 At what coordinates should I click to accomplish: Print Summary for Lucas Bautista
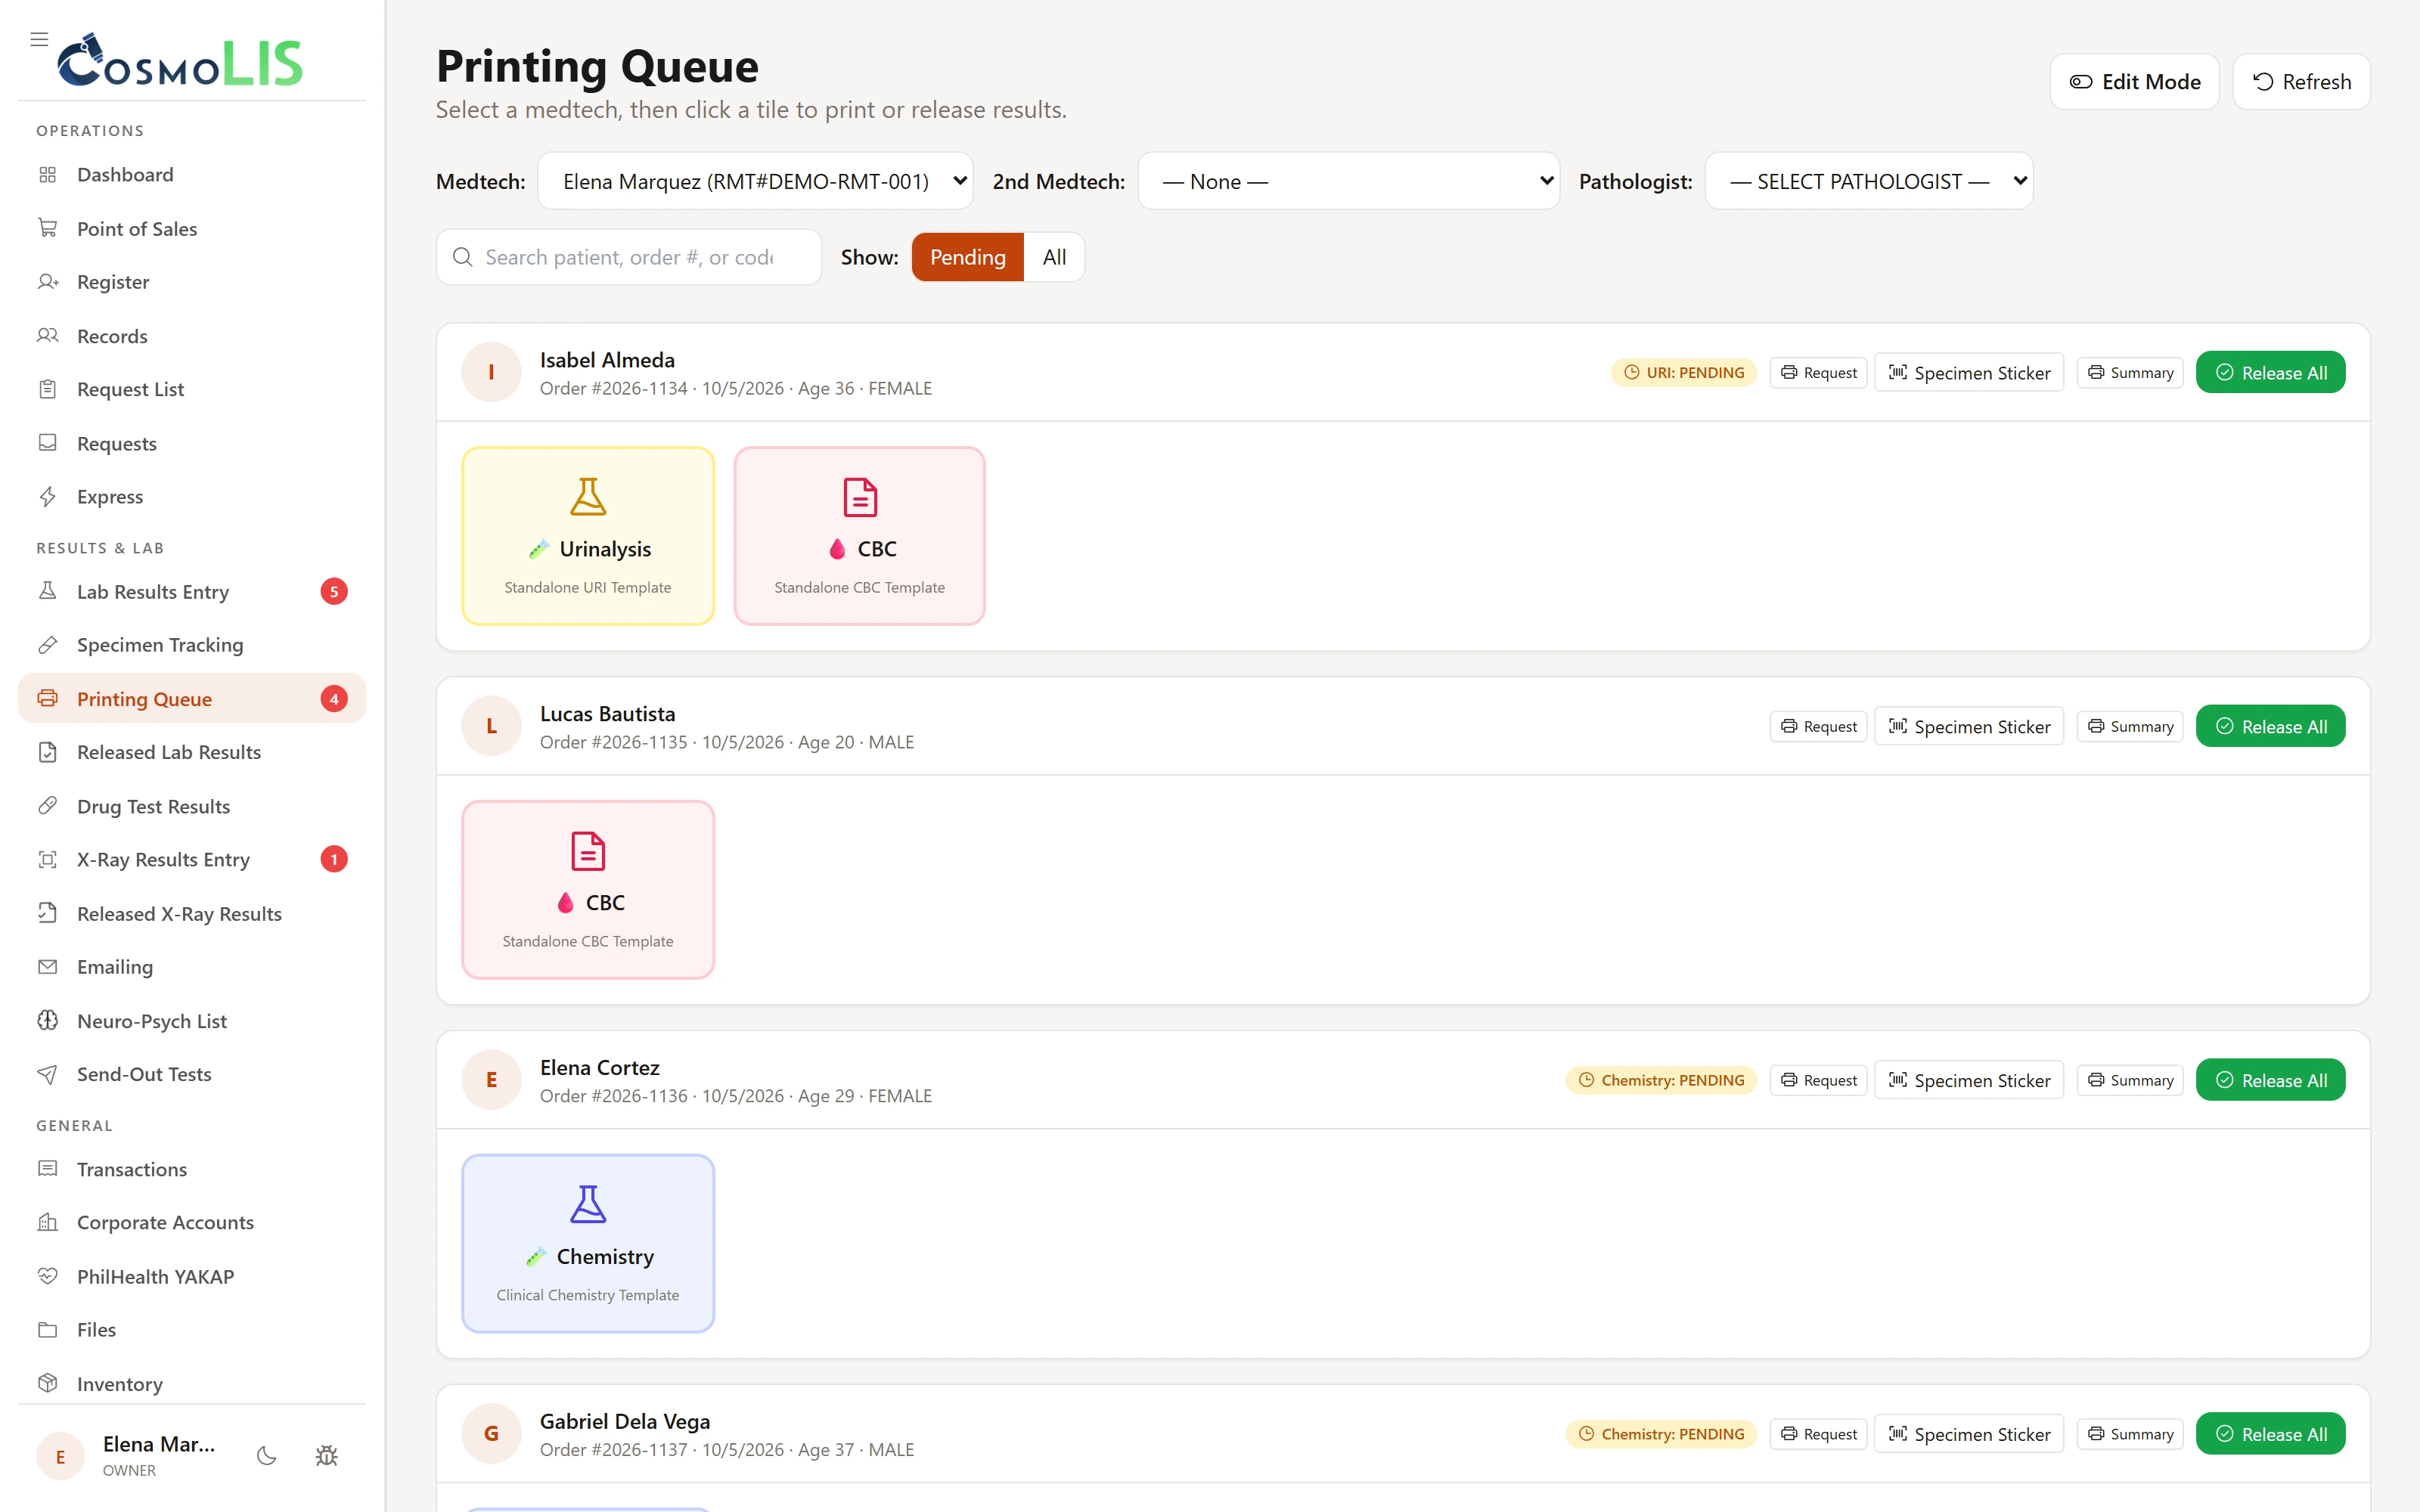coord(2130,726)
